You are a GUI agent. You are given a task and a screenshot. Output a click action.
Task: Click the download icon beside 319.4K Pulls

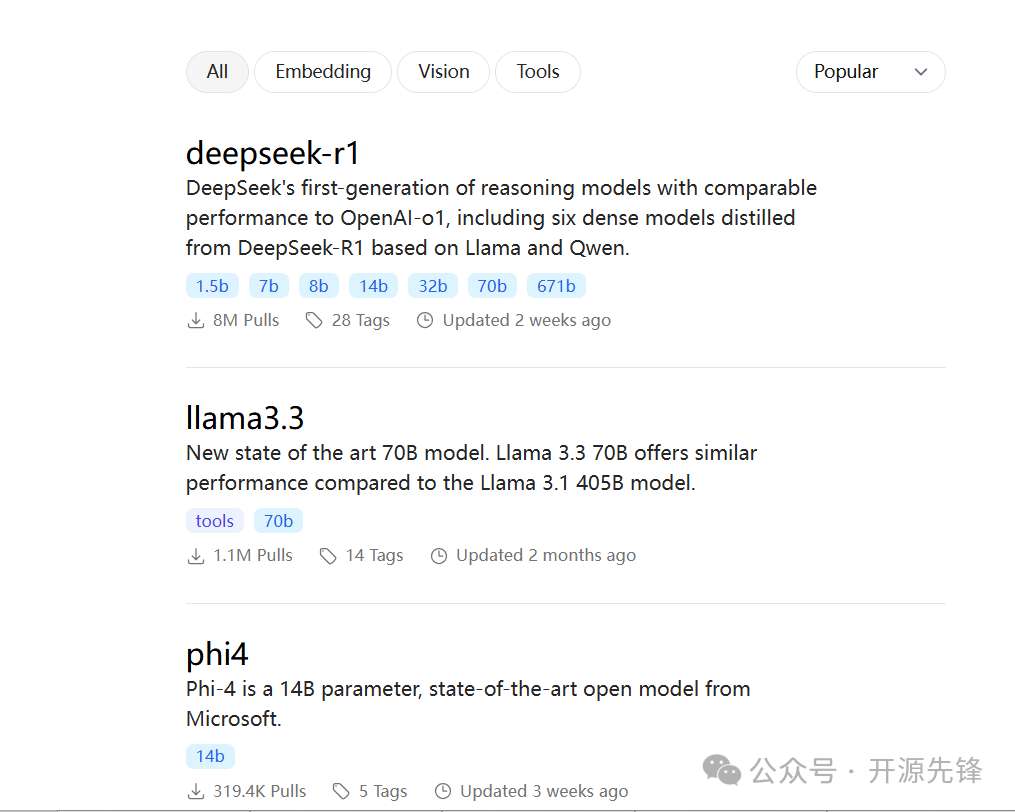(x=195, y=791)
